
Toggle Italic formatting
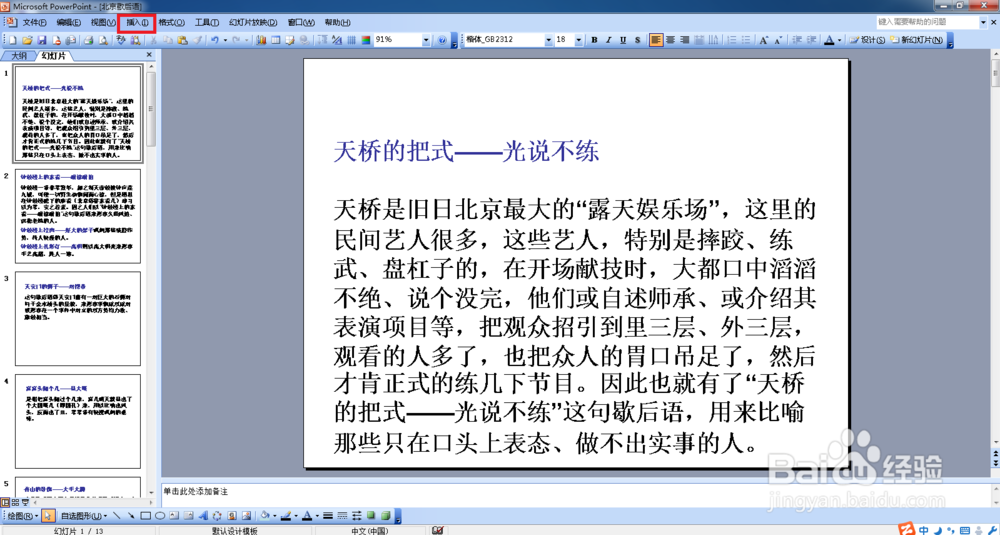pyautogui.click(x=608, y=40)
